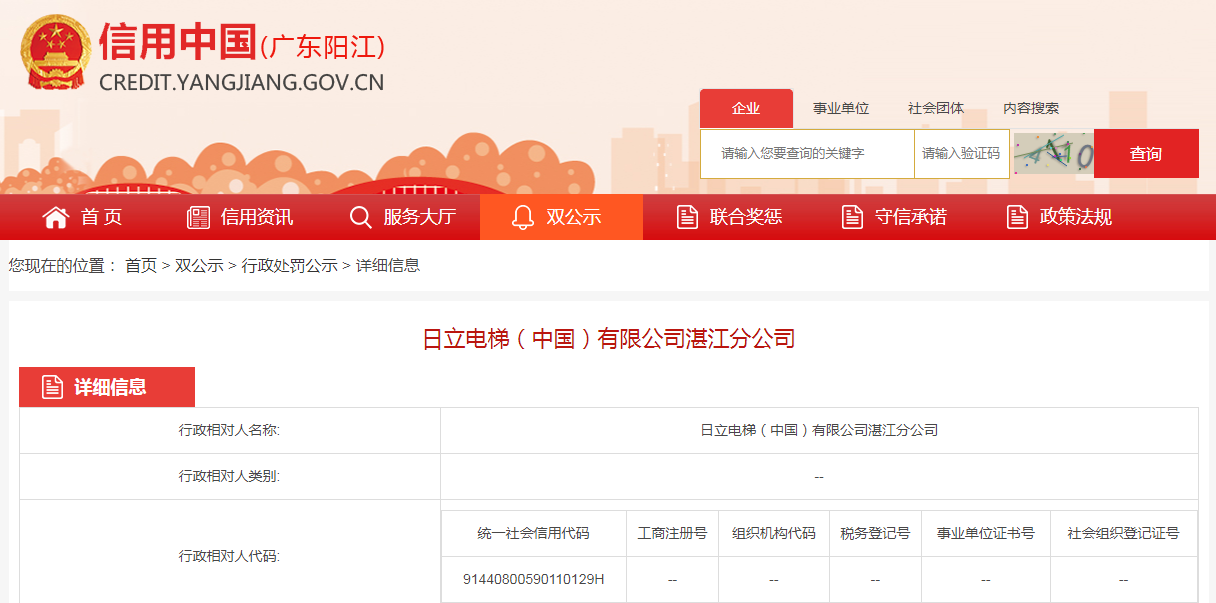This screenshot has width=1216, height=603.
Task: Click the 信用中国 site title
Action: (x=178, y=42)
